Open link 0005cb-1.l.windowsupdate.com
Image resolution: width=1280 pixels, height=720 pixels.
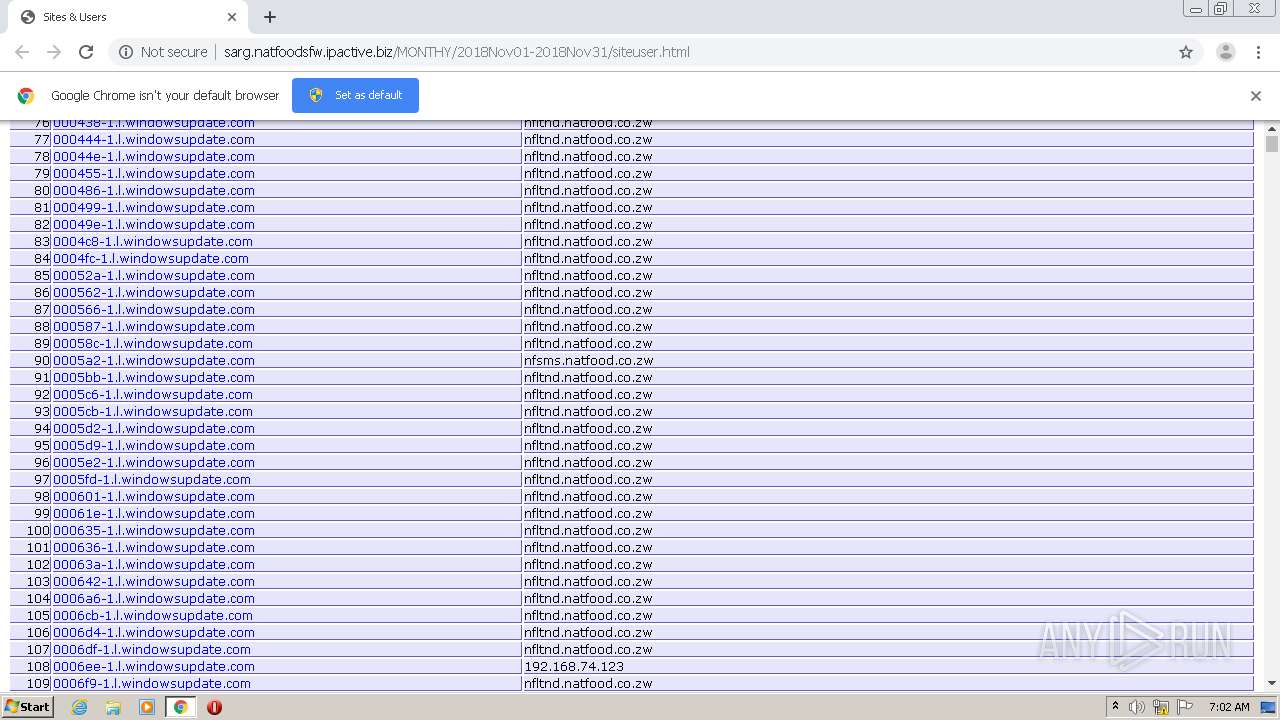153,411
